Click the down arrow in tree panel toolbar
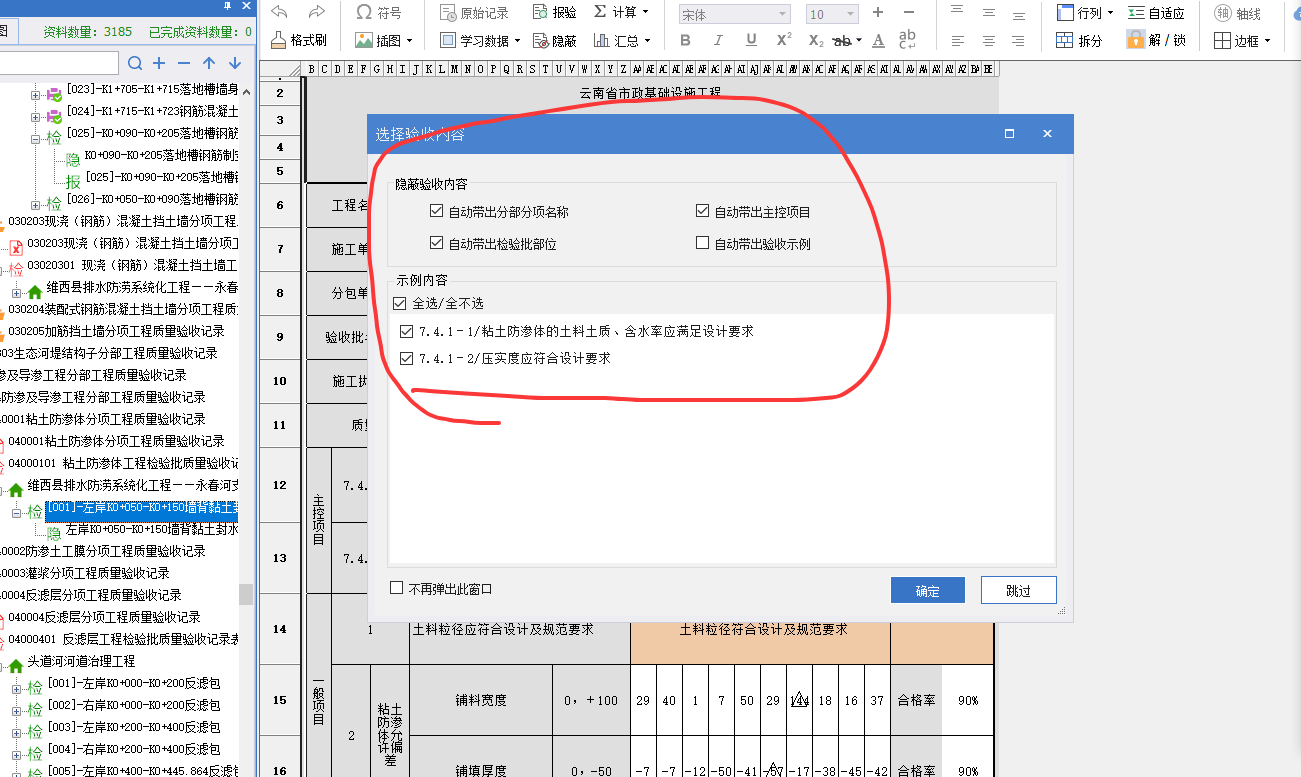The height and width of the screenshot is (777, 1301). (235, 63)
